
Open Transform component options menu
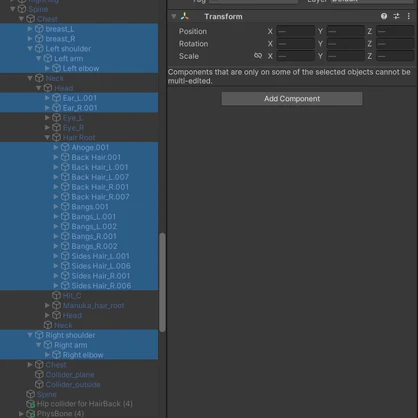(409, 16)
